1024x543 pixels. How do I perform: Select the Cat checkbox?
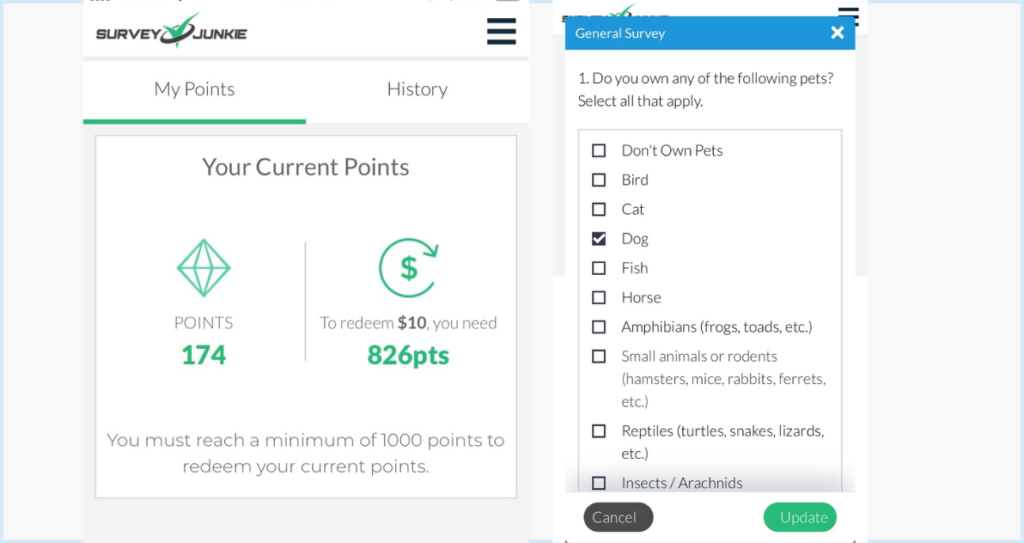(599, 209)
